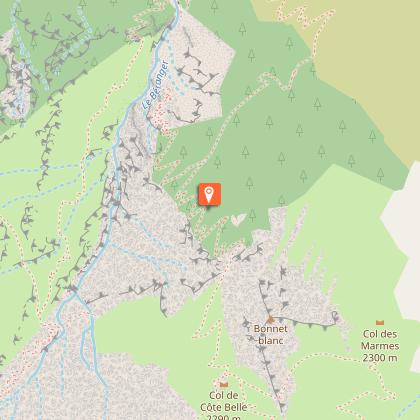Click the Col de Côte Belle label

(224, 401)
